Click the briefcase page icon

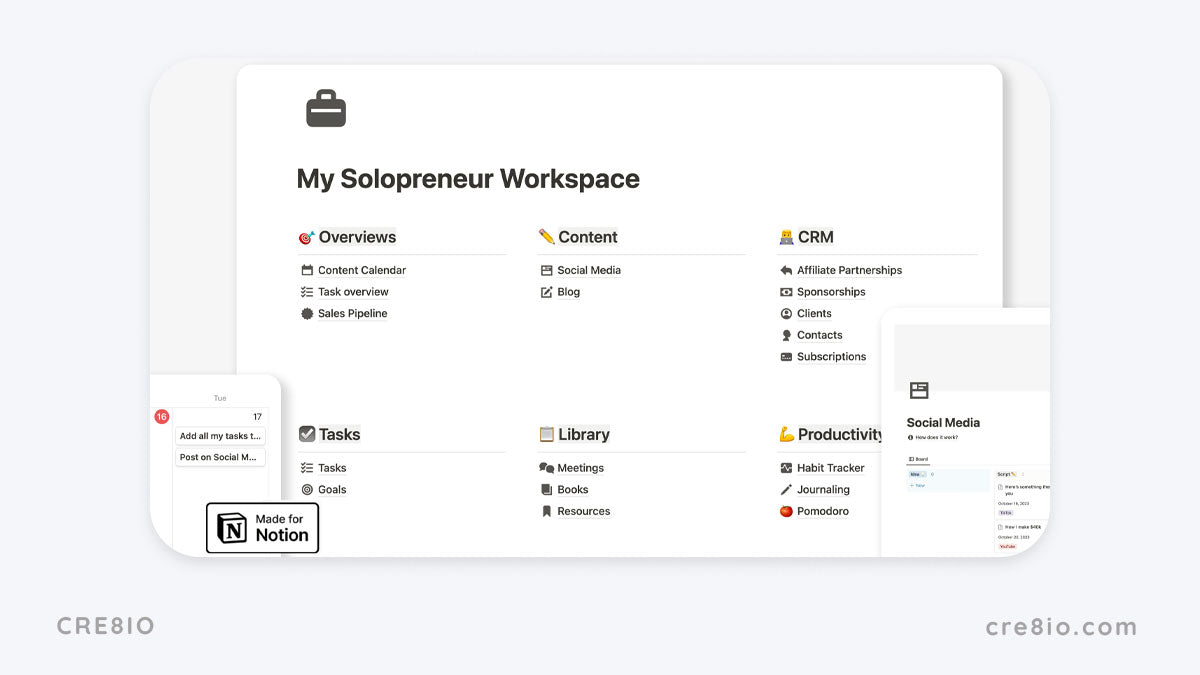tap(326, 109)
